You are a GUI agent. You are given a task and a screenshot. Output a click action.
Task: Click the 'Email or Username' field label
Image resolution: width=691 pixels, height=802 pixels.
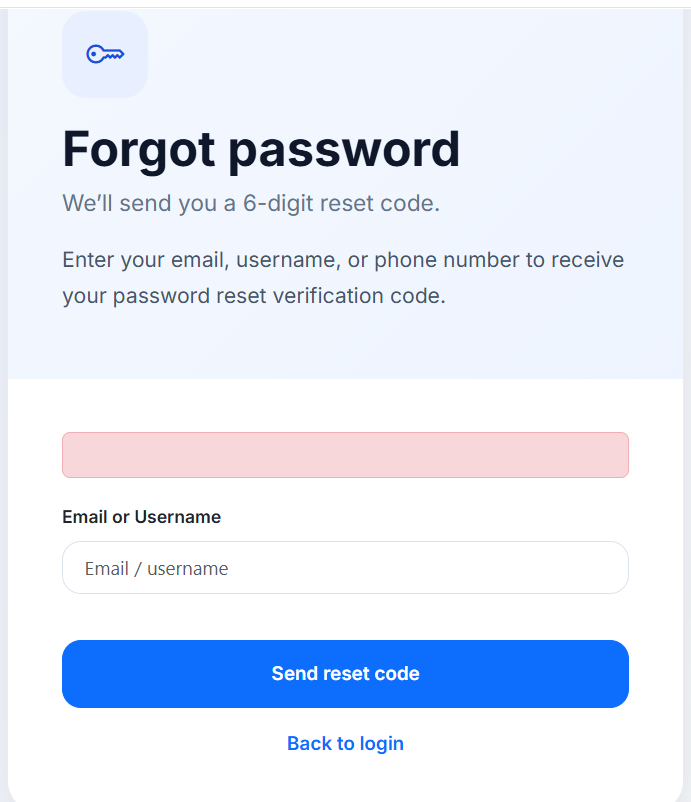coord(141,517)
